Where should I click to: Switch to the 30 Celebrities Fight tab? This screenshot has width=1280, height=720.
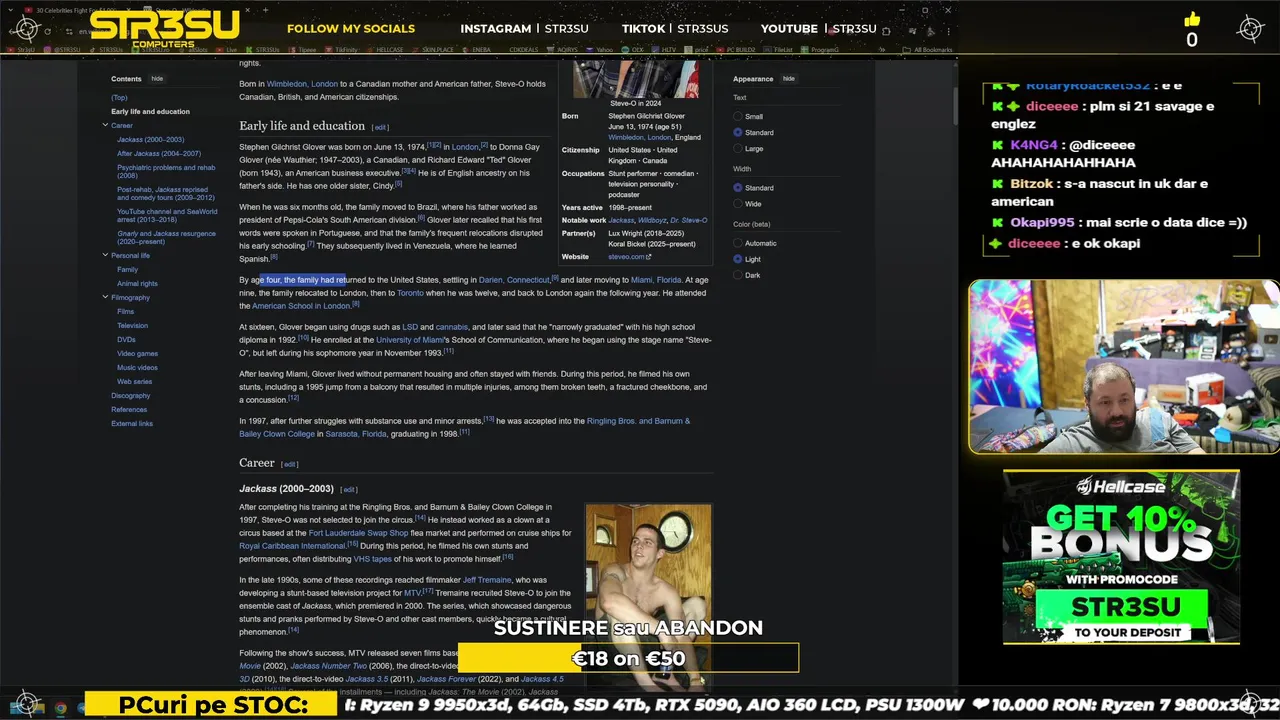coord(77,11)
